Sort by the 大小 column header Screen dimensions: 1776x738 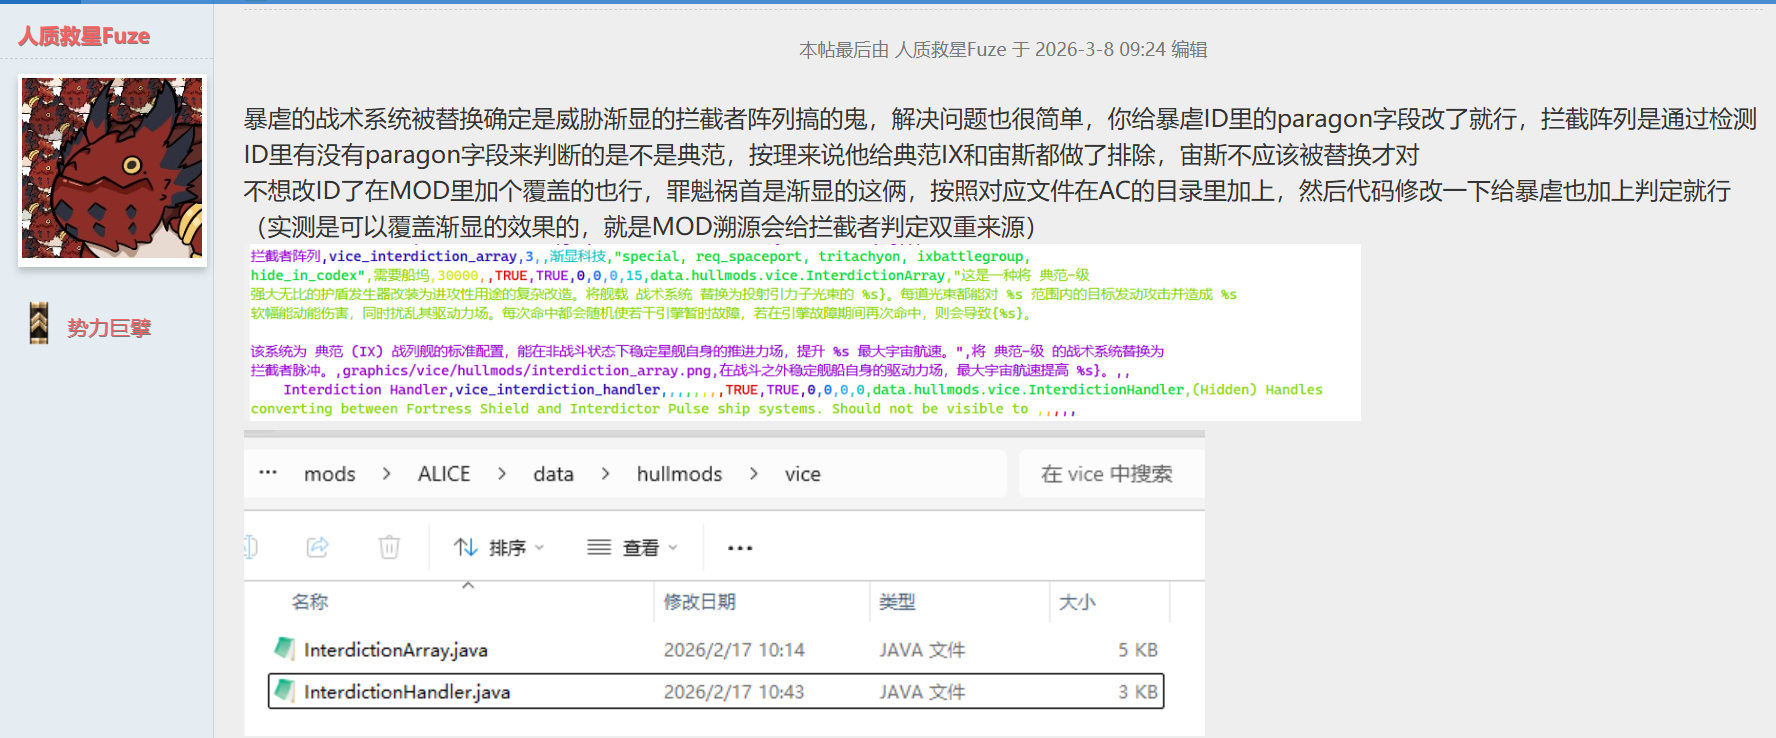(1077, 602)
